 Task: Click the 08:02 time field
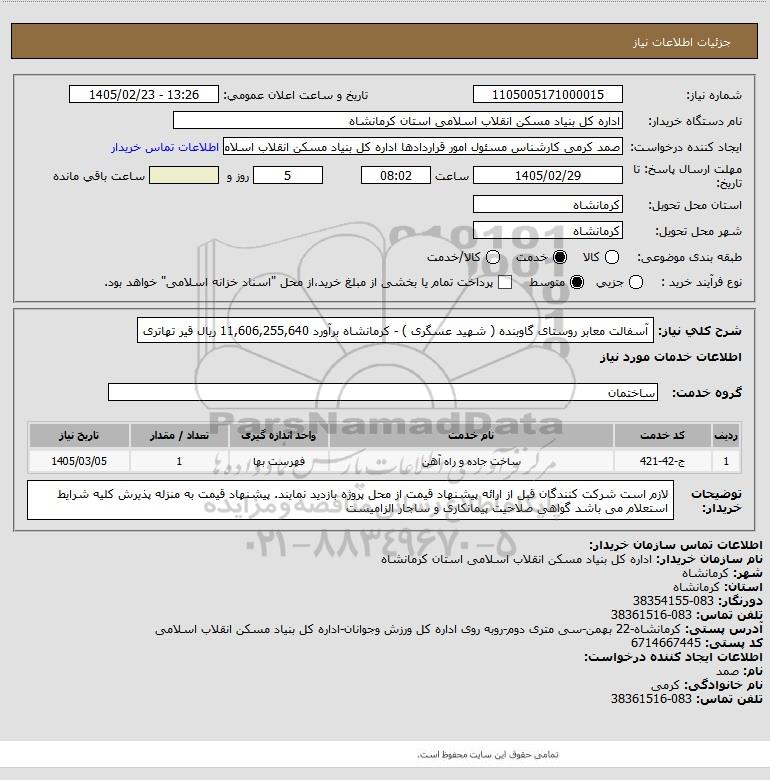[396, 176]
